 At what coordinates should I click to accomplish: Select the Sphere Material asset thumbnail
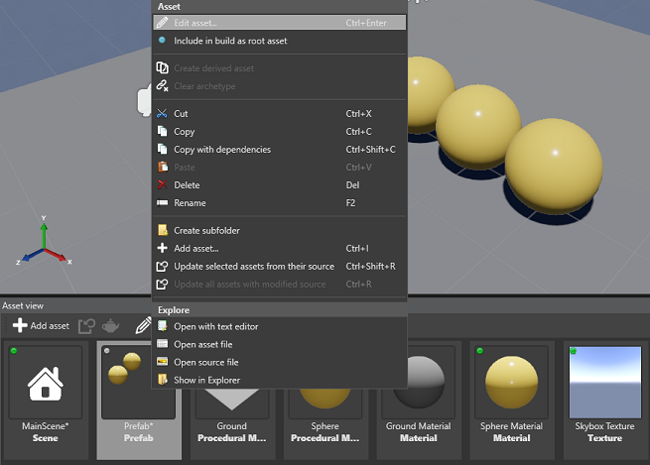point(511,383)
